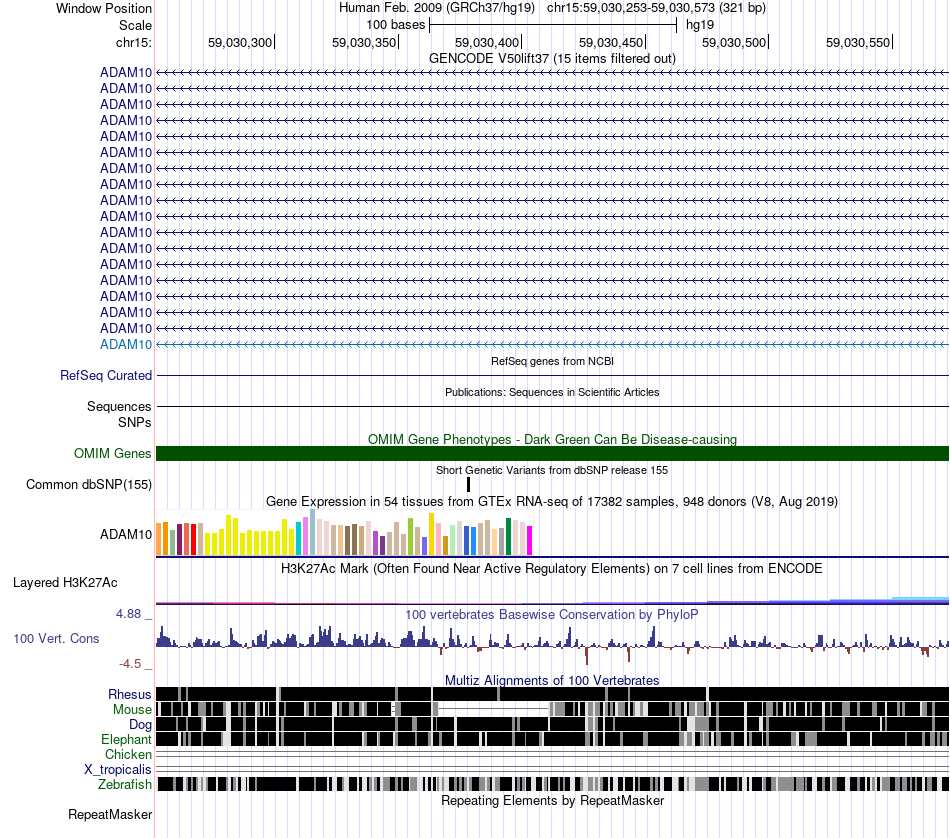
Task: Open Publications: Sequences in Scientific Articles track
Action: 552,392
